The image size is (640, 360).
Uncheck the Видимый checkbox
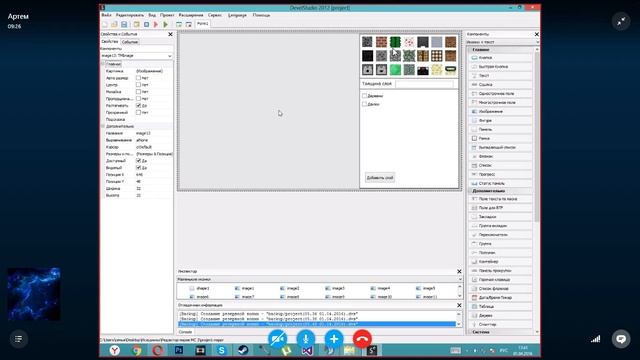(x=138, y=168)
